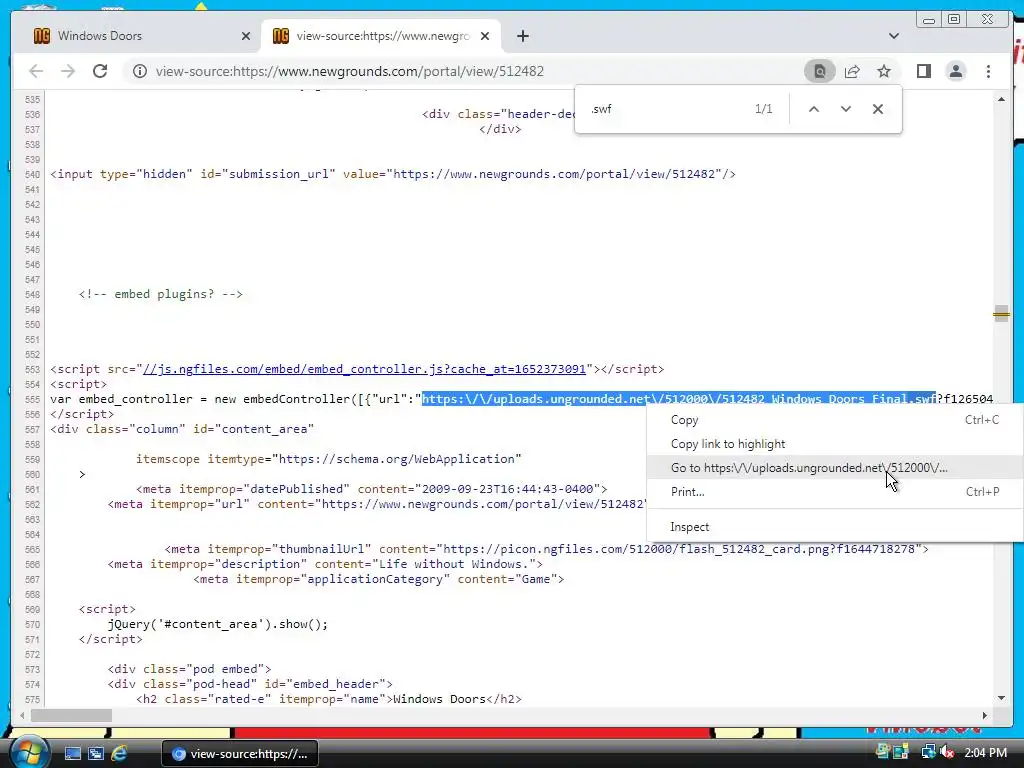This screenshot has height=768, width=1024.
Task: Reload the view-source page
Action: tap(100, 71)
